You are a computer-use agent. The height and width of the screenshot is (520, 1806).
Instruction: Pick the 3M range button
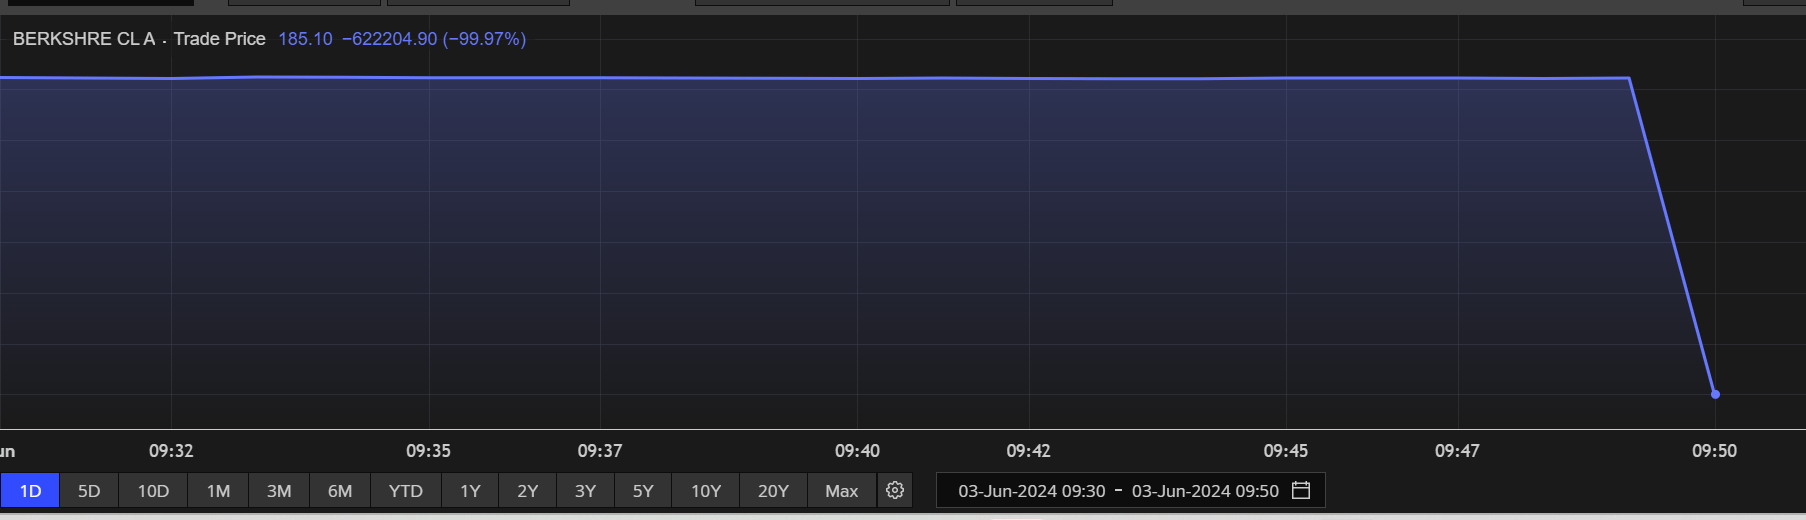(x=279, y=491)
